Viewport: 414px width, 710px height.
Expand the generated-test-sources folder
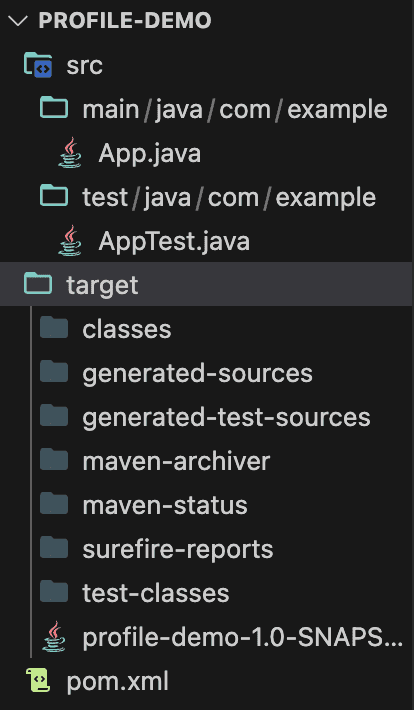pos(226,418)
